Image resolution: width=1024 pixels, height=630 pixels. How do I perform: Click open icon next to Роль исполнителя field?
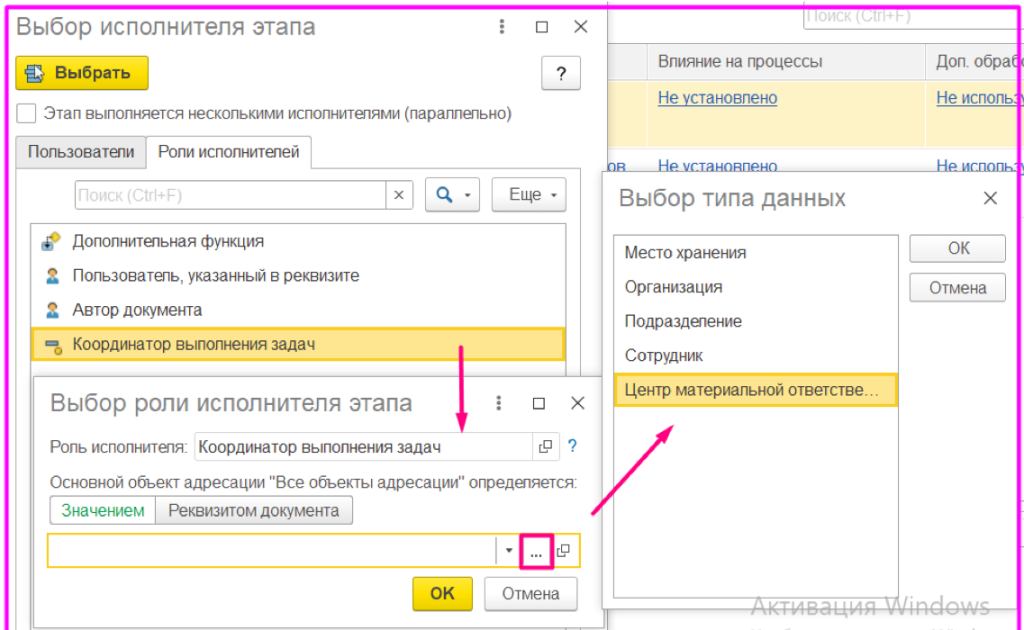tap(546, 447)
